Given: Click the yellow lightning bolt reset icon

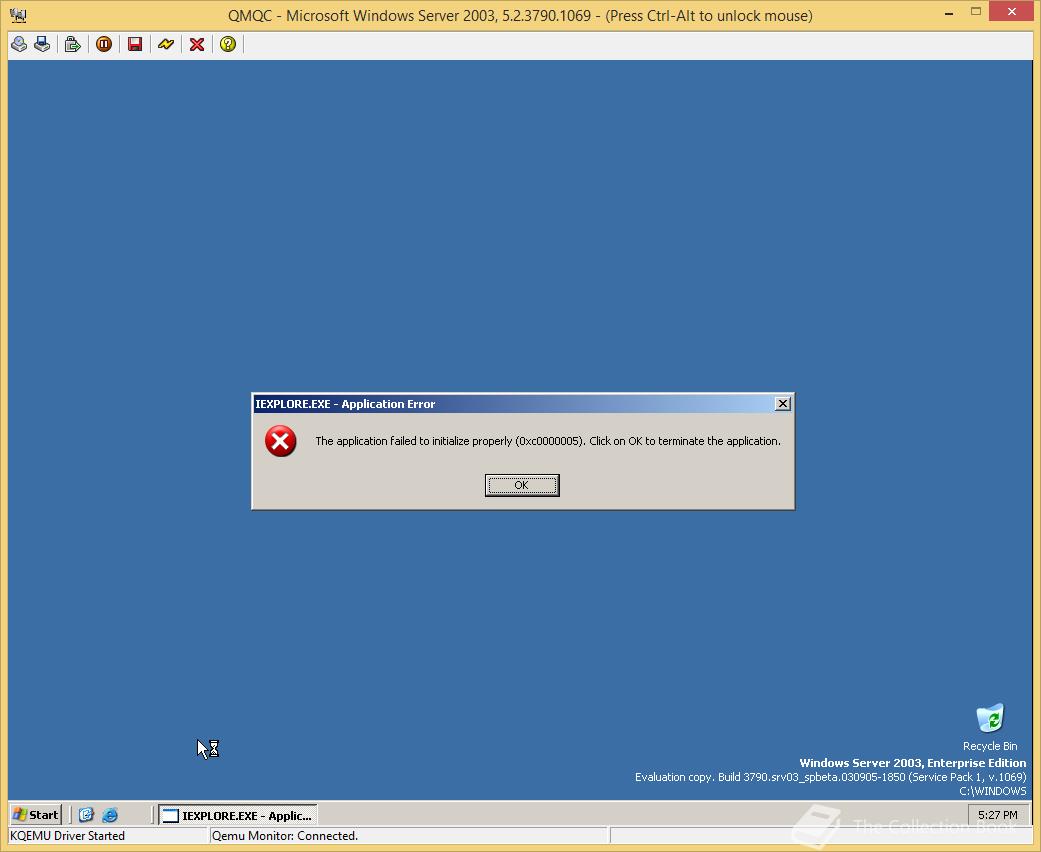Looking at the screenshot, I should coord(166,44).
